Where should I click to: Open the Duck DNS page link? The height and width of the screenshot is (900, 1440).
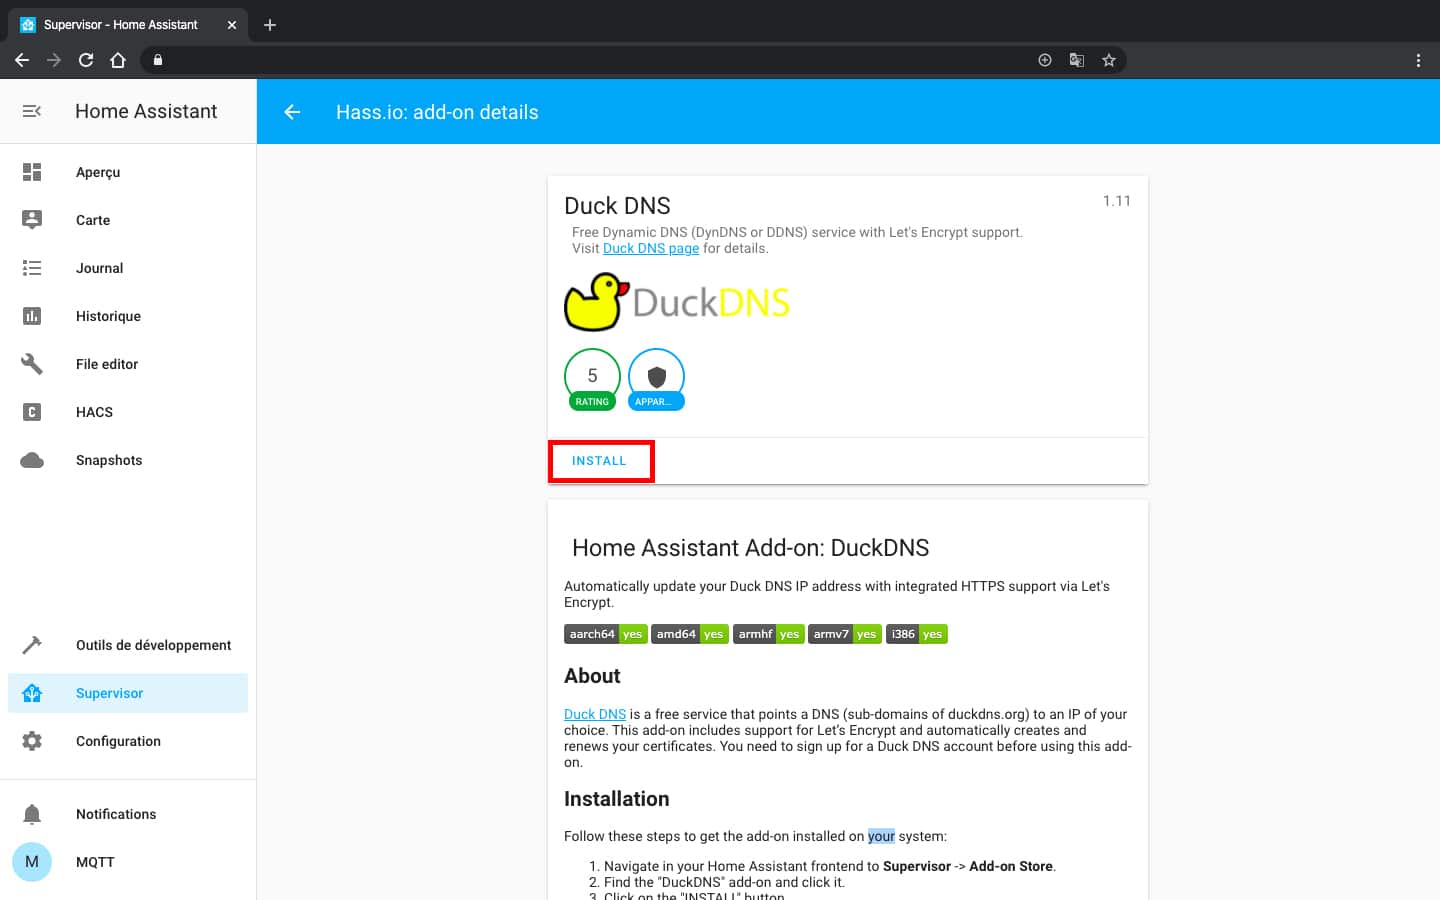pos(651,248)
